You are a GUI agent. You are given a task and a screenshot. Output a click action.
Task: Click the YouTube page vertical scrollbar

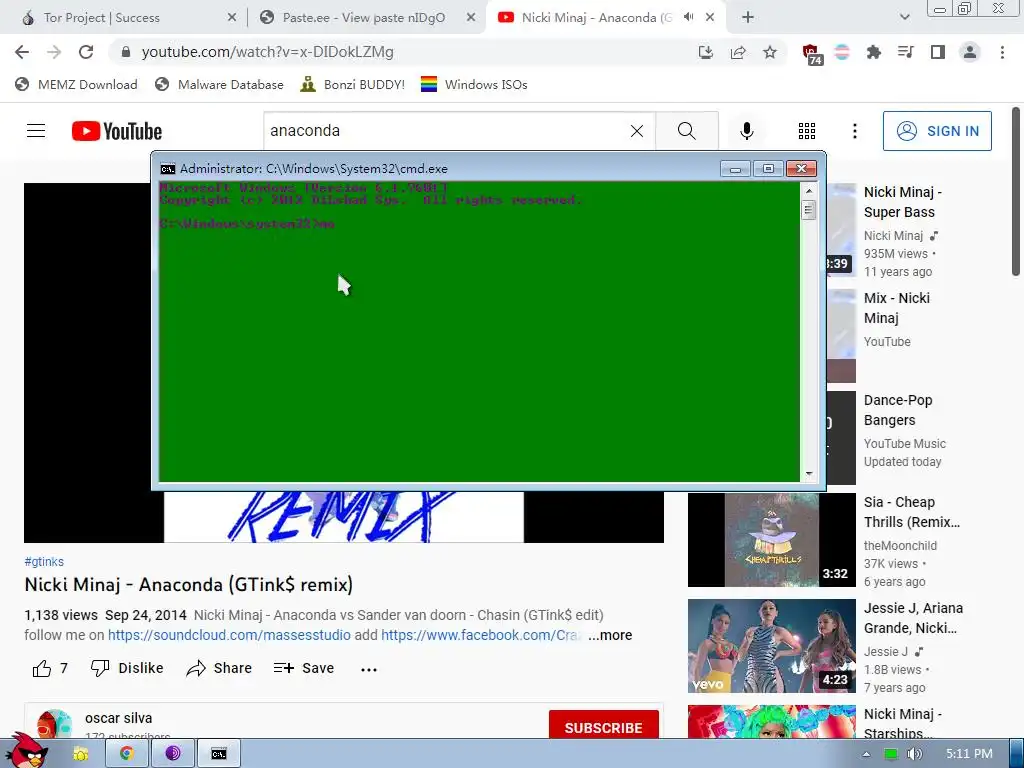tap(1016, 191)
